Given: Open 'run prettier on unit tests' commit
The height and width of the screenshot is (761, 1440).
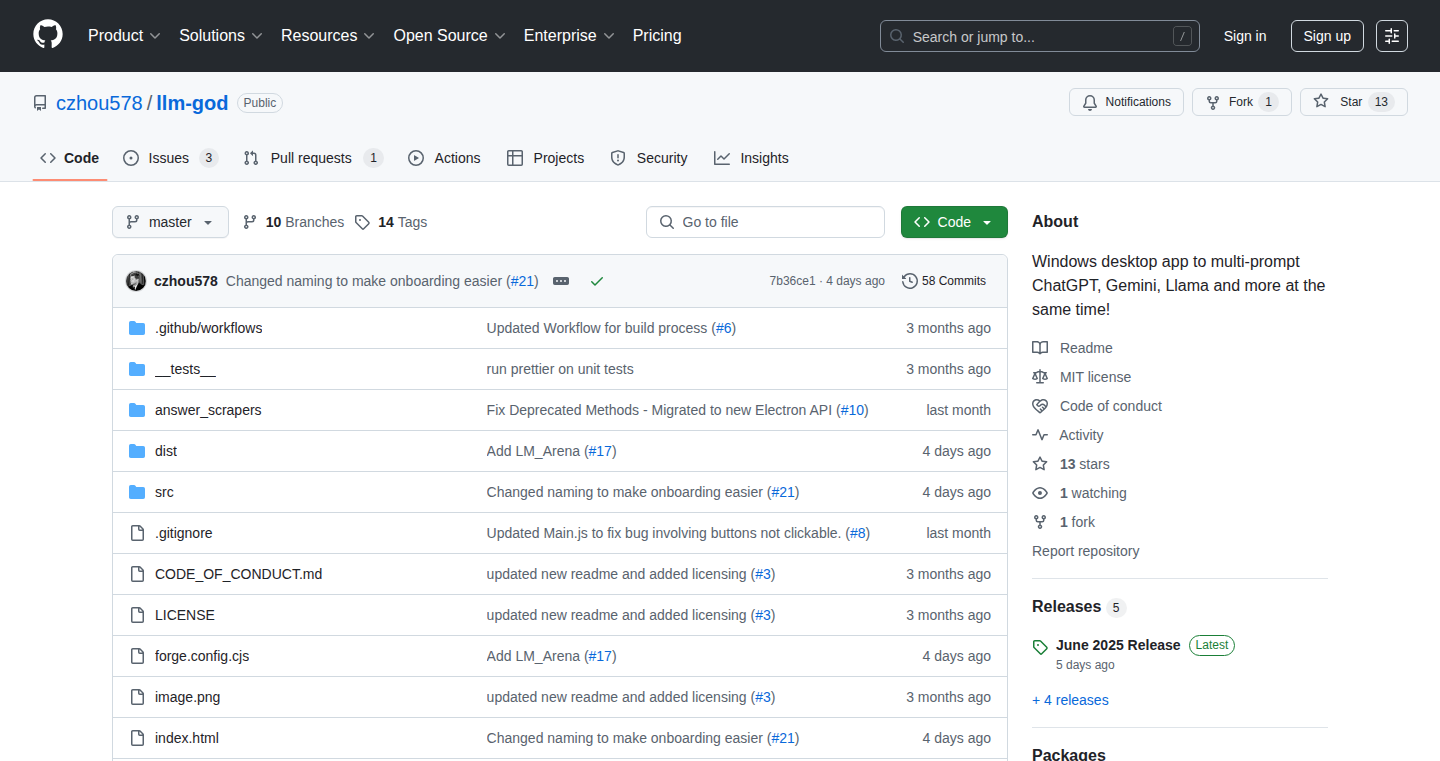Looking at the screenshot, I should click(x=560, y=369).
